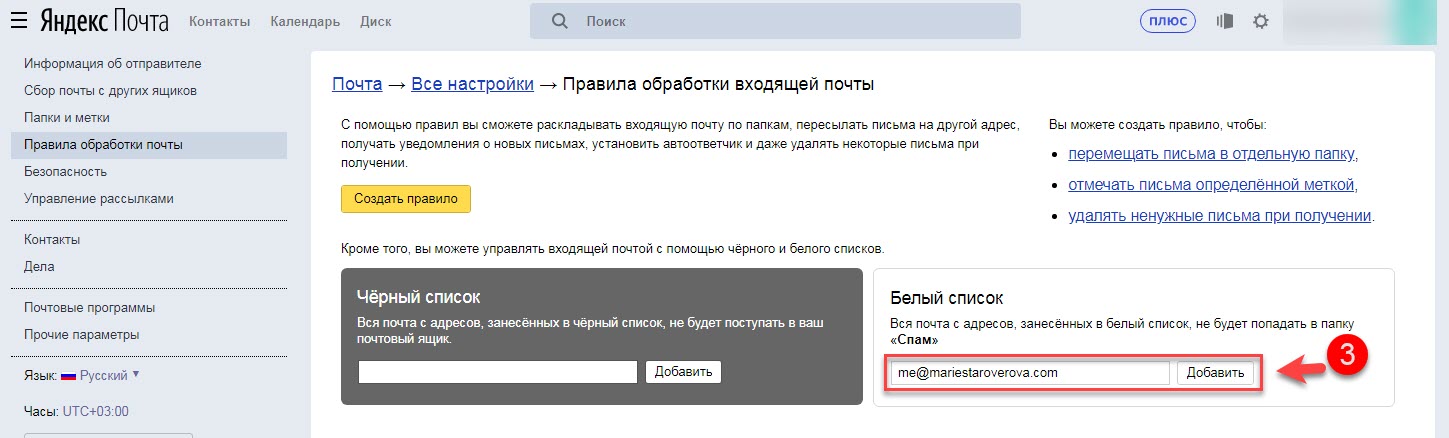Open Контакты in top navigation
The image size is (1449, 438).
(219, 21)
